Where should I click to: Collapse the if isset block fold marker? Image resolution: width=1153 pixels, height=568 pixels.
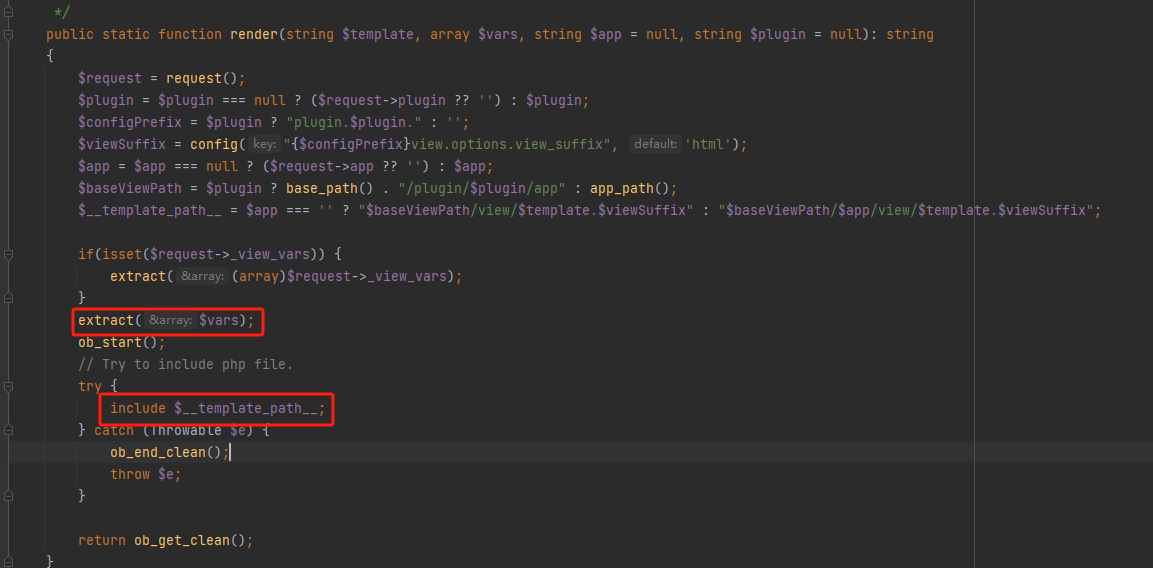coord(8,254)
